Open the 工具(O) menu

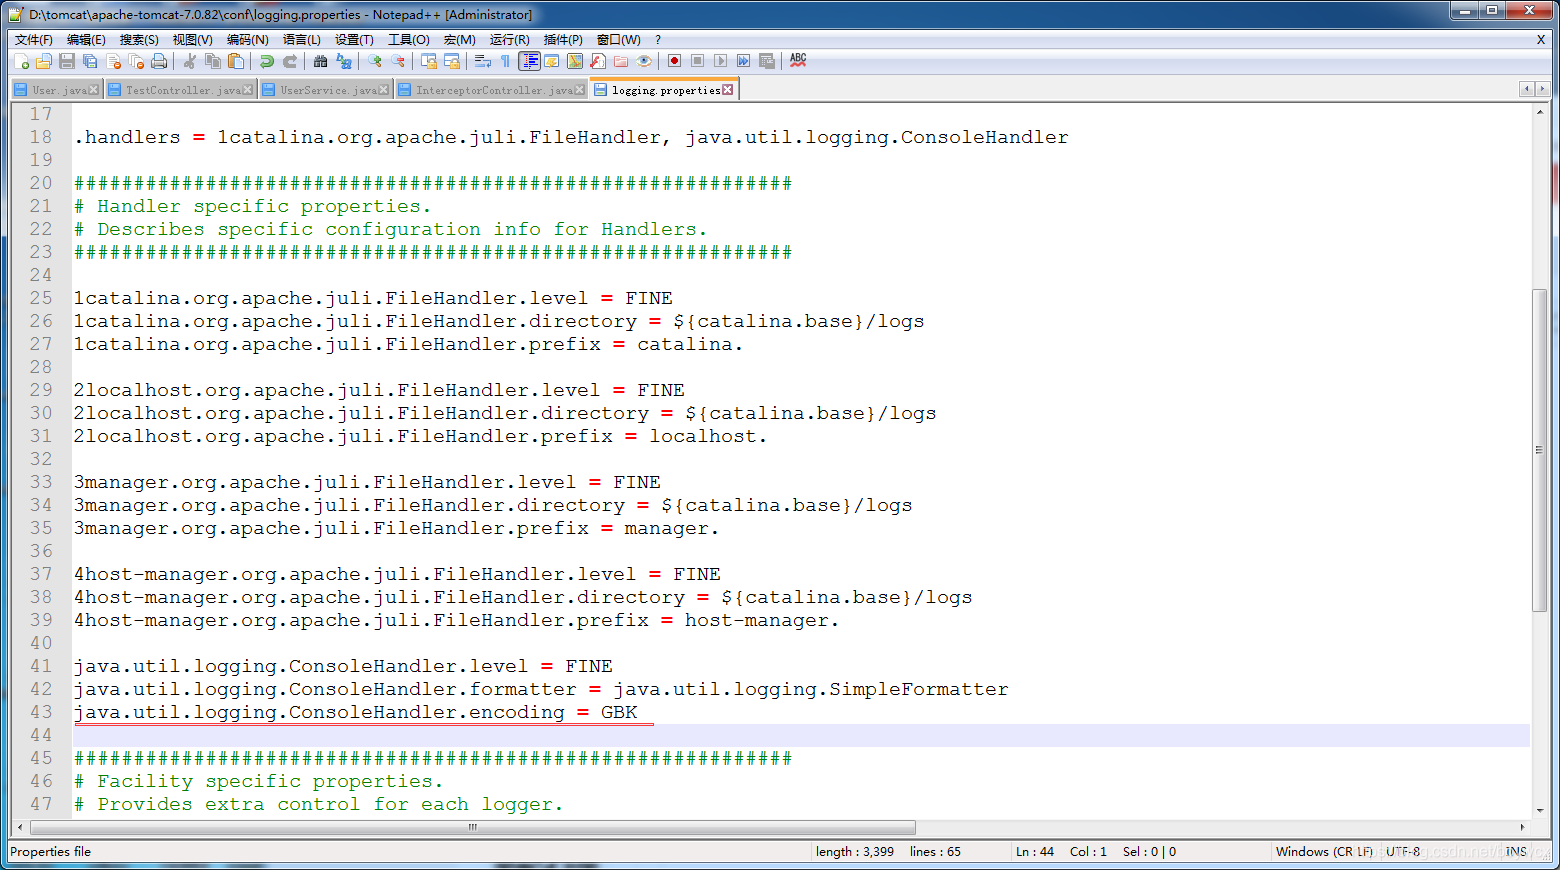(409, 40)
